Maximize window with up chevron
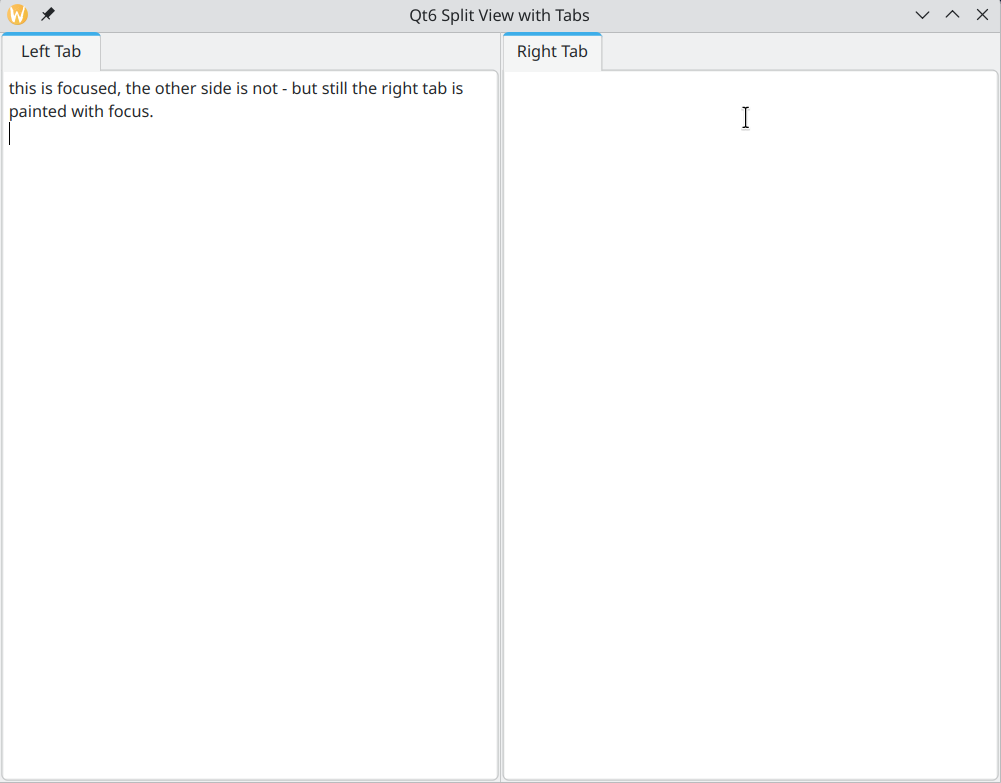 (952, 15)
